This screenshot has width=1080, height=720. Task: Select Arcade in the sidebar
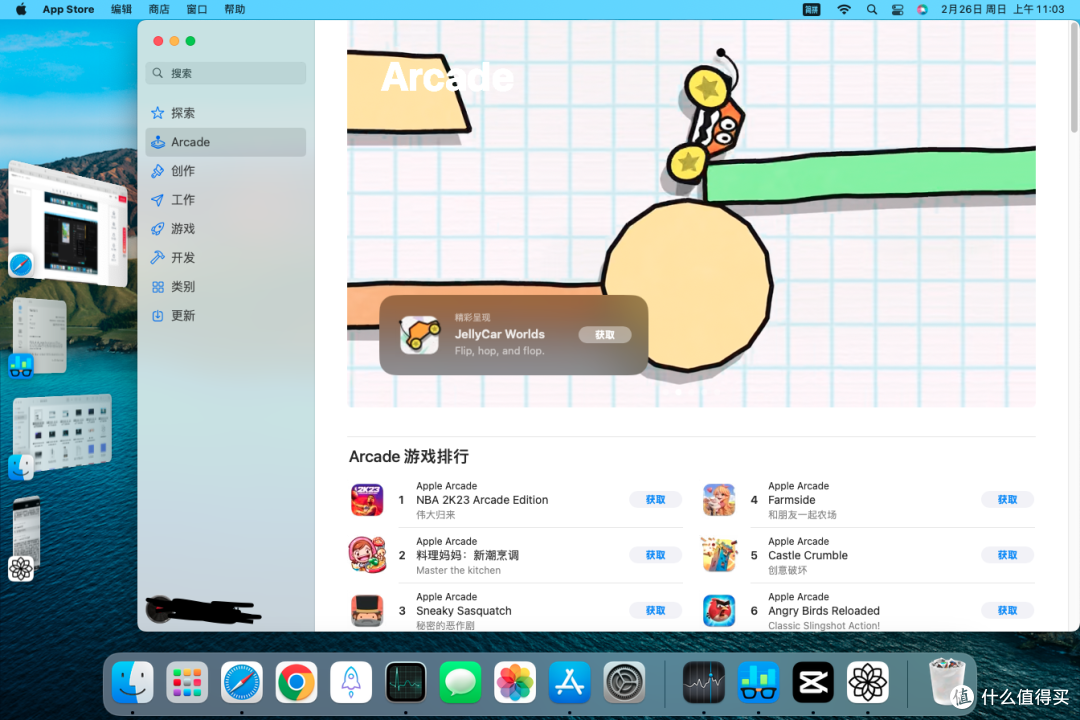tap(226, 142)
